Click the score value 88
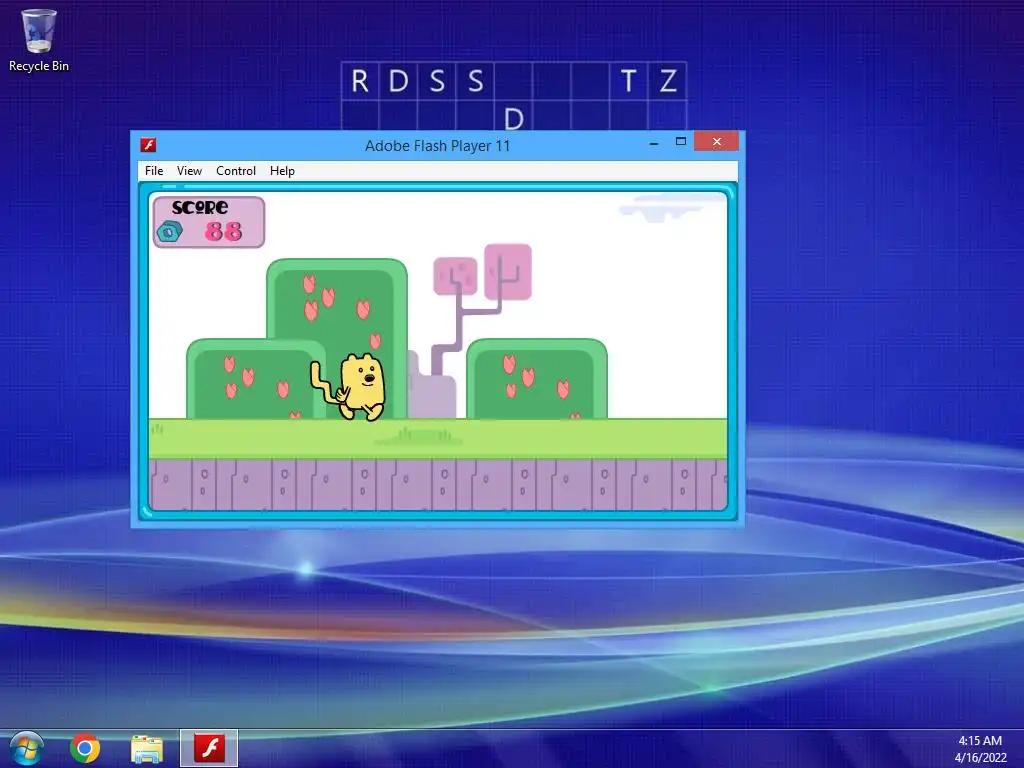This screenshot has height=768, width=1024. [223, 231]
